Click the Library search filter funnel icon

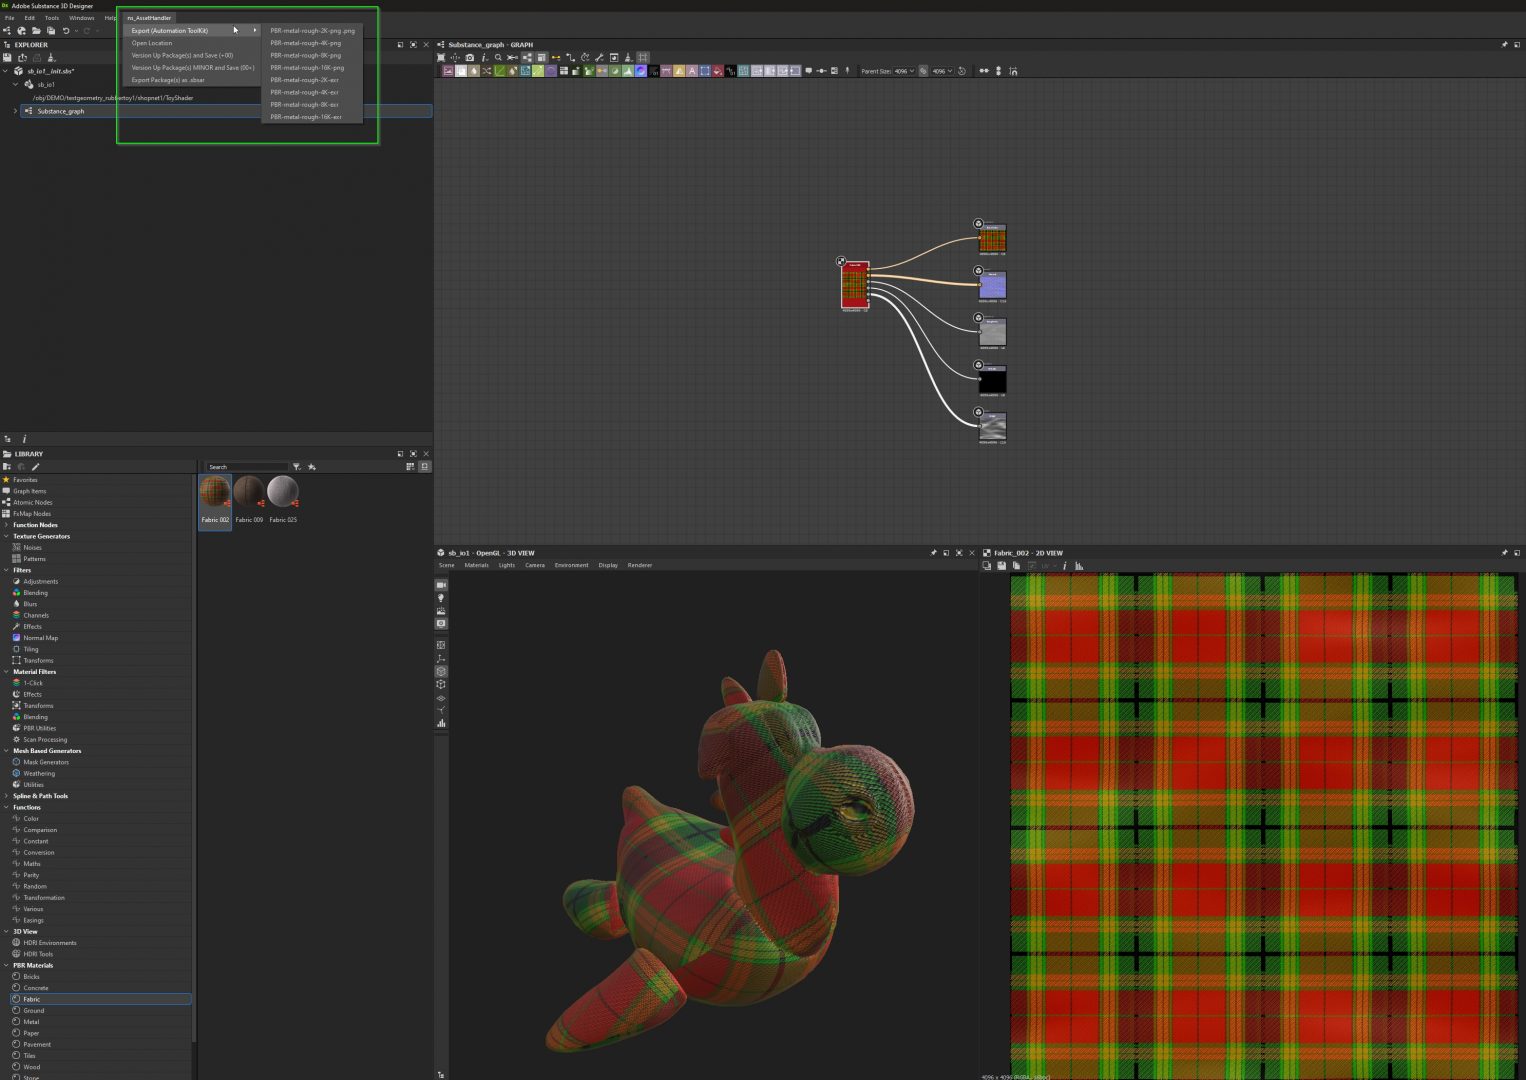pyautogui.click(x=296, y=467)
